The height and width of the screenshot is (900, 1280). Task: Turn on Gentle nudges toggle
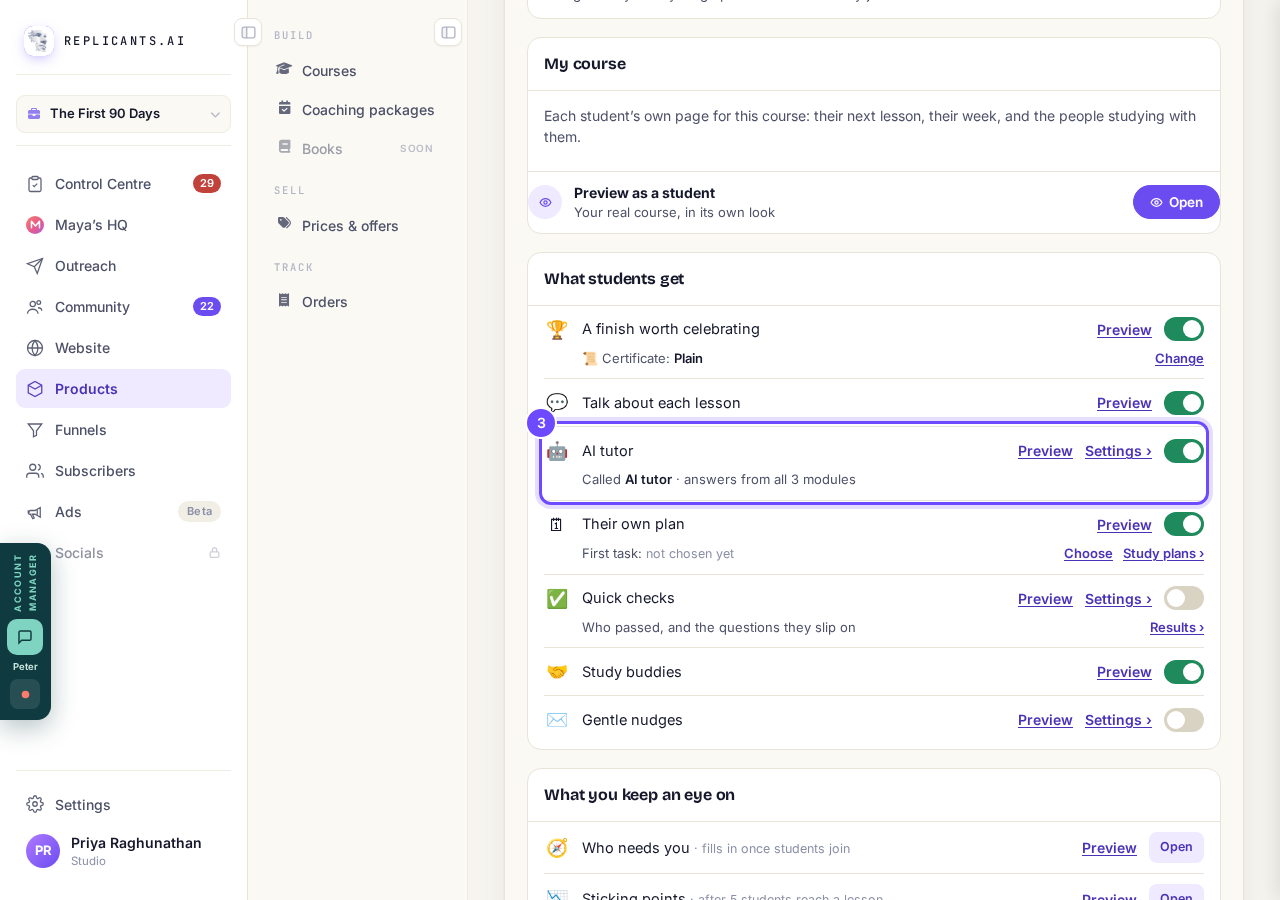pos(1184,720)
